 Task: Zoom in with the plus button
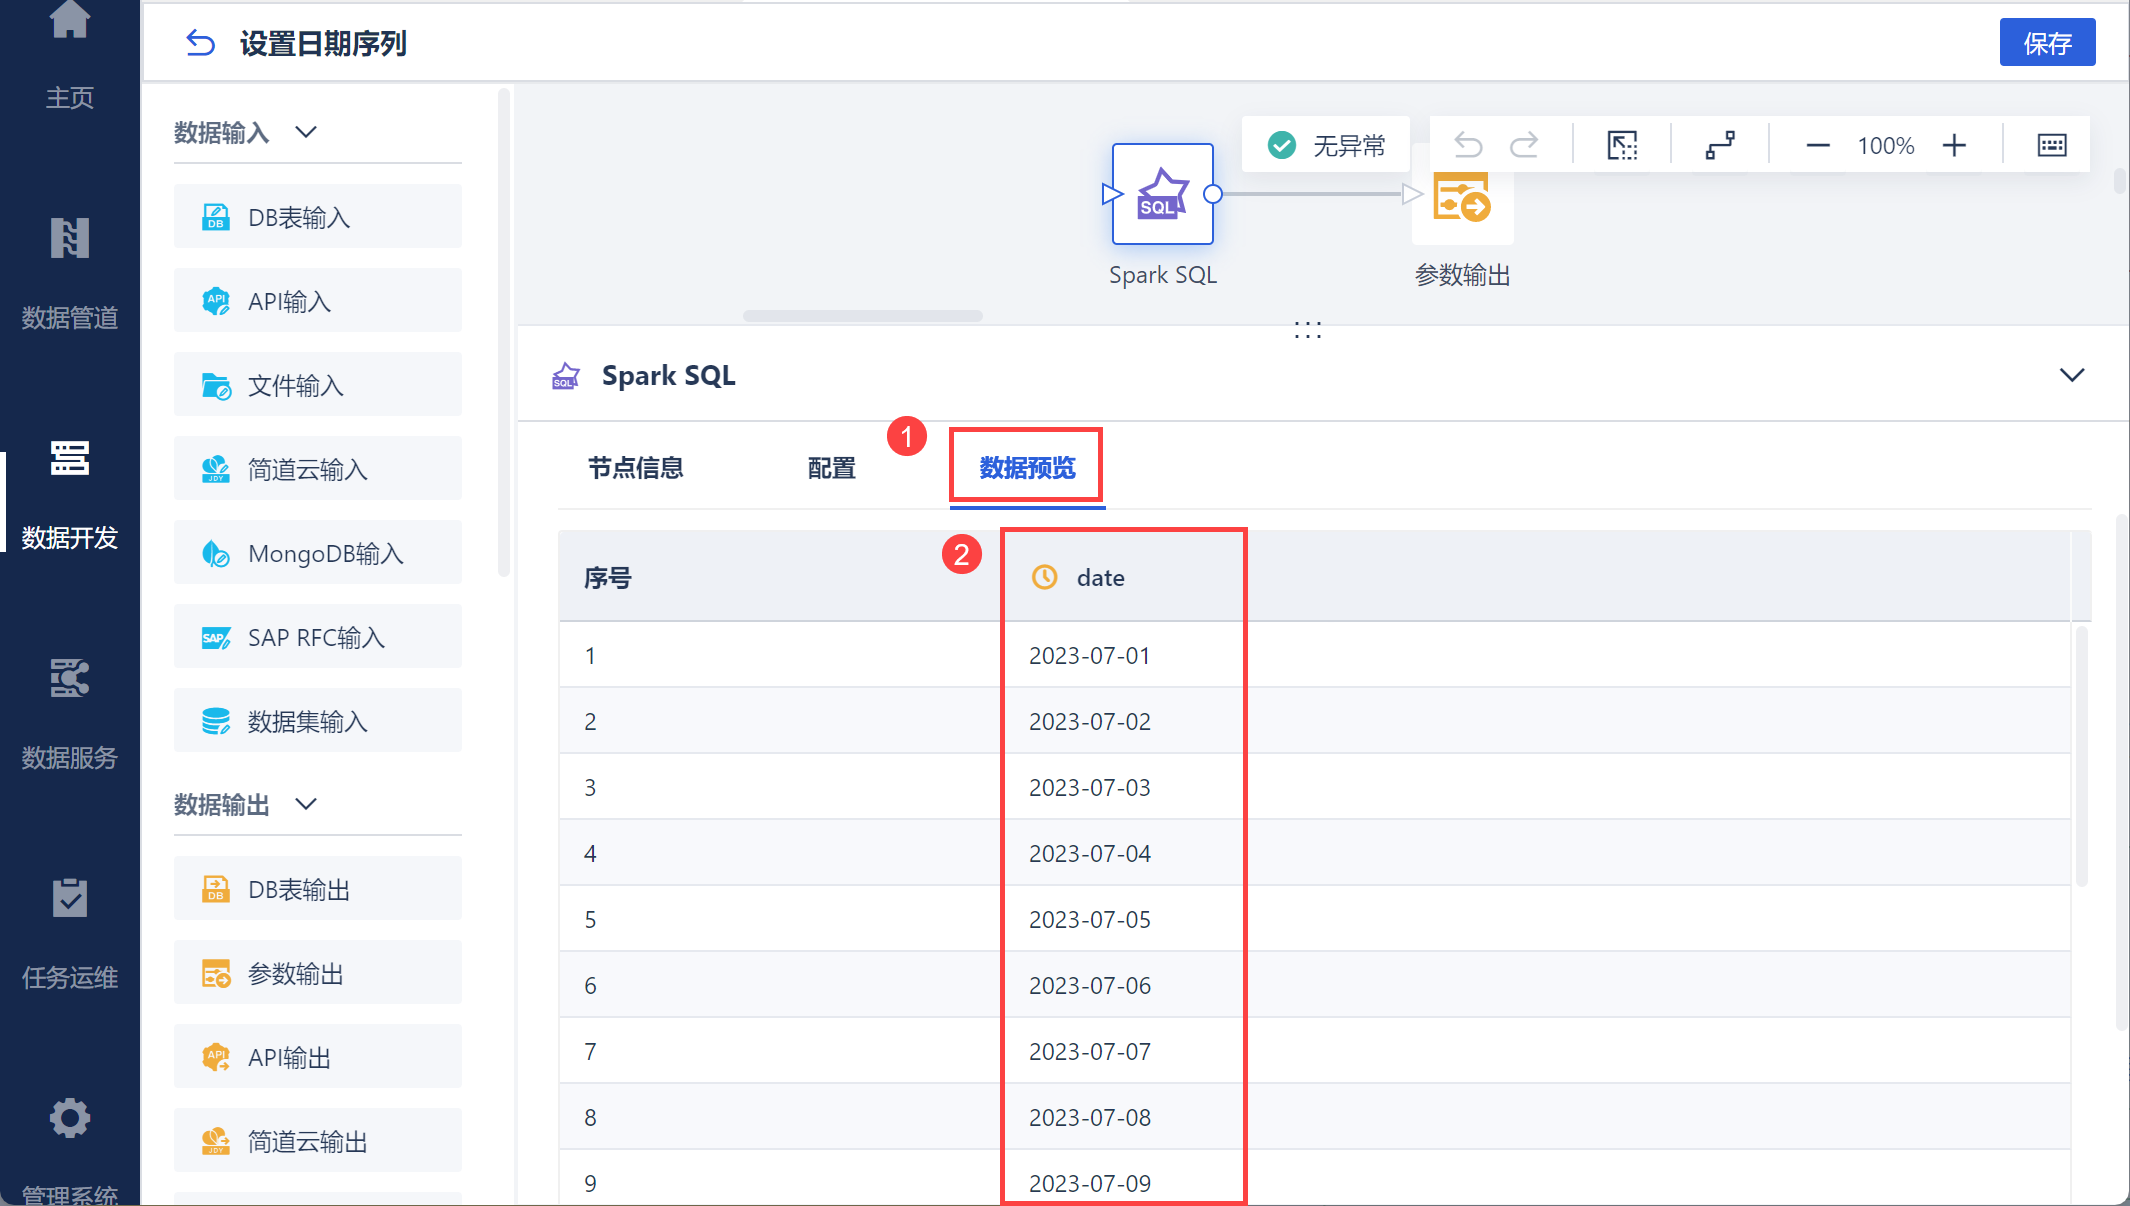(x=1954, y=146)
